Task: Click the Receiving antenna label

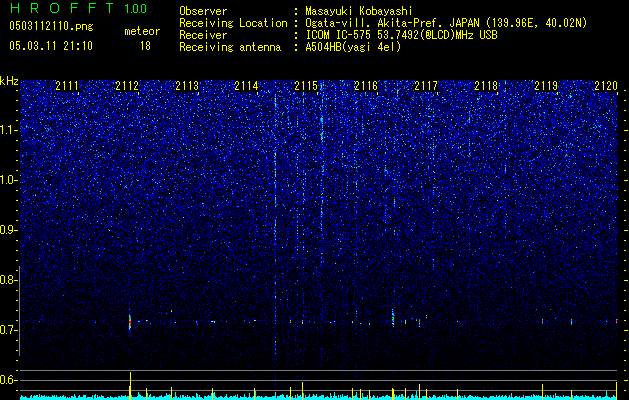Action: (230, 47)
